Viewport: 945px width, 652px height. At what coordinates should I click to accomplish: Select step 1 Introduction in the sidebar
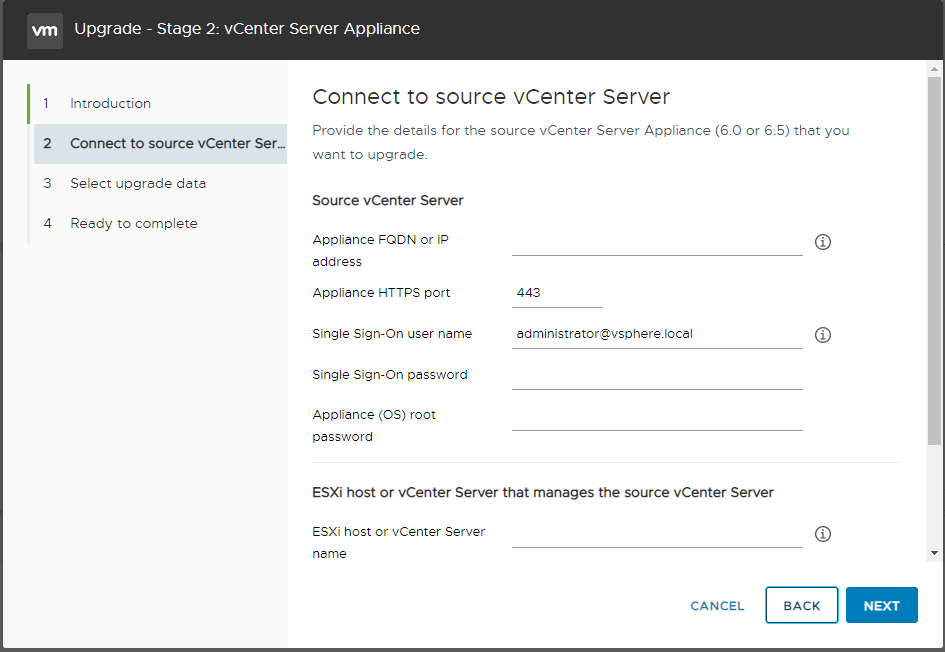pos(110,103)
